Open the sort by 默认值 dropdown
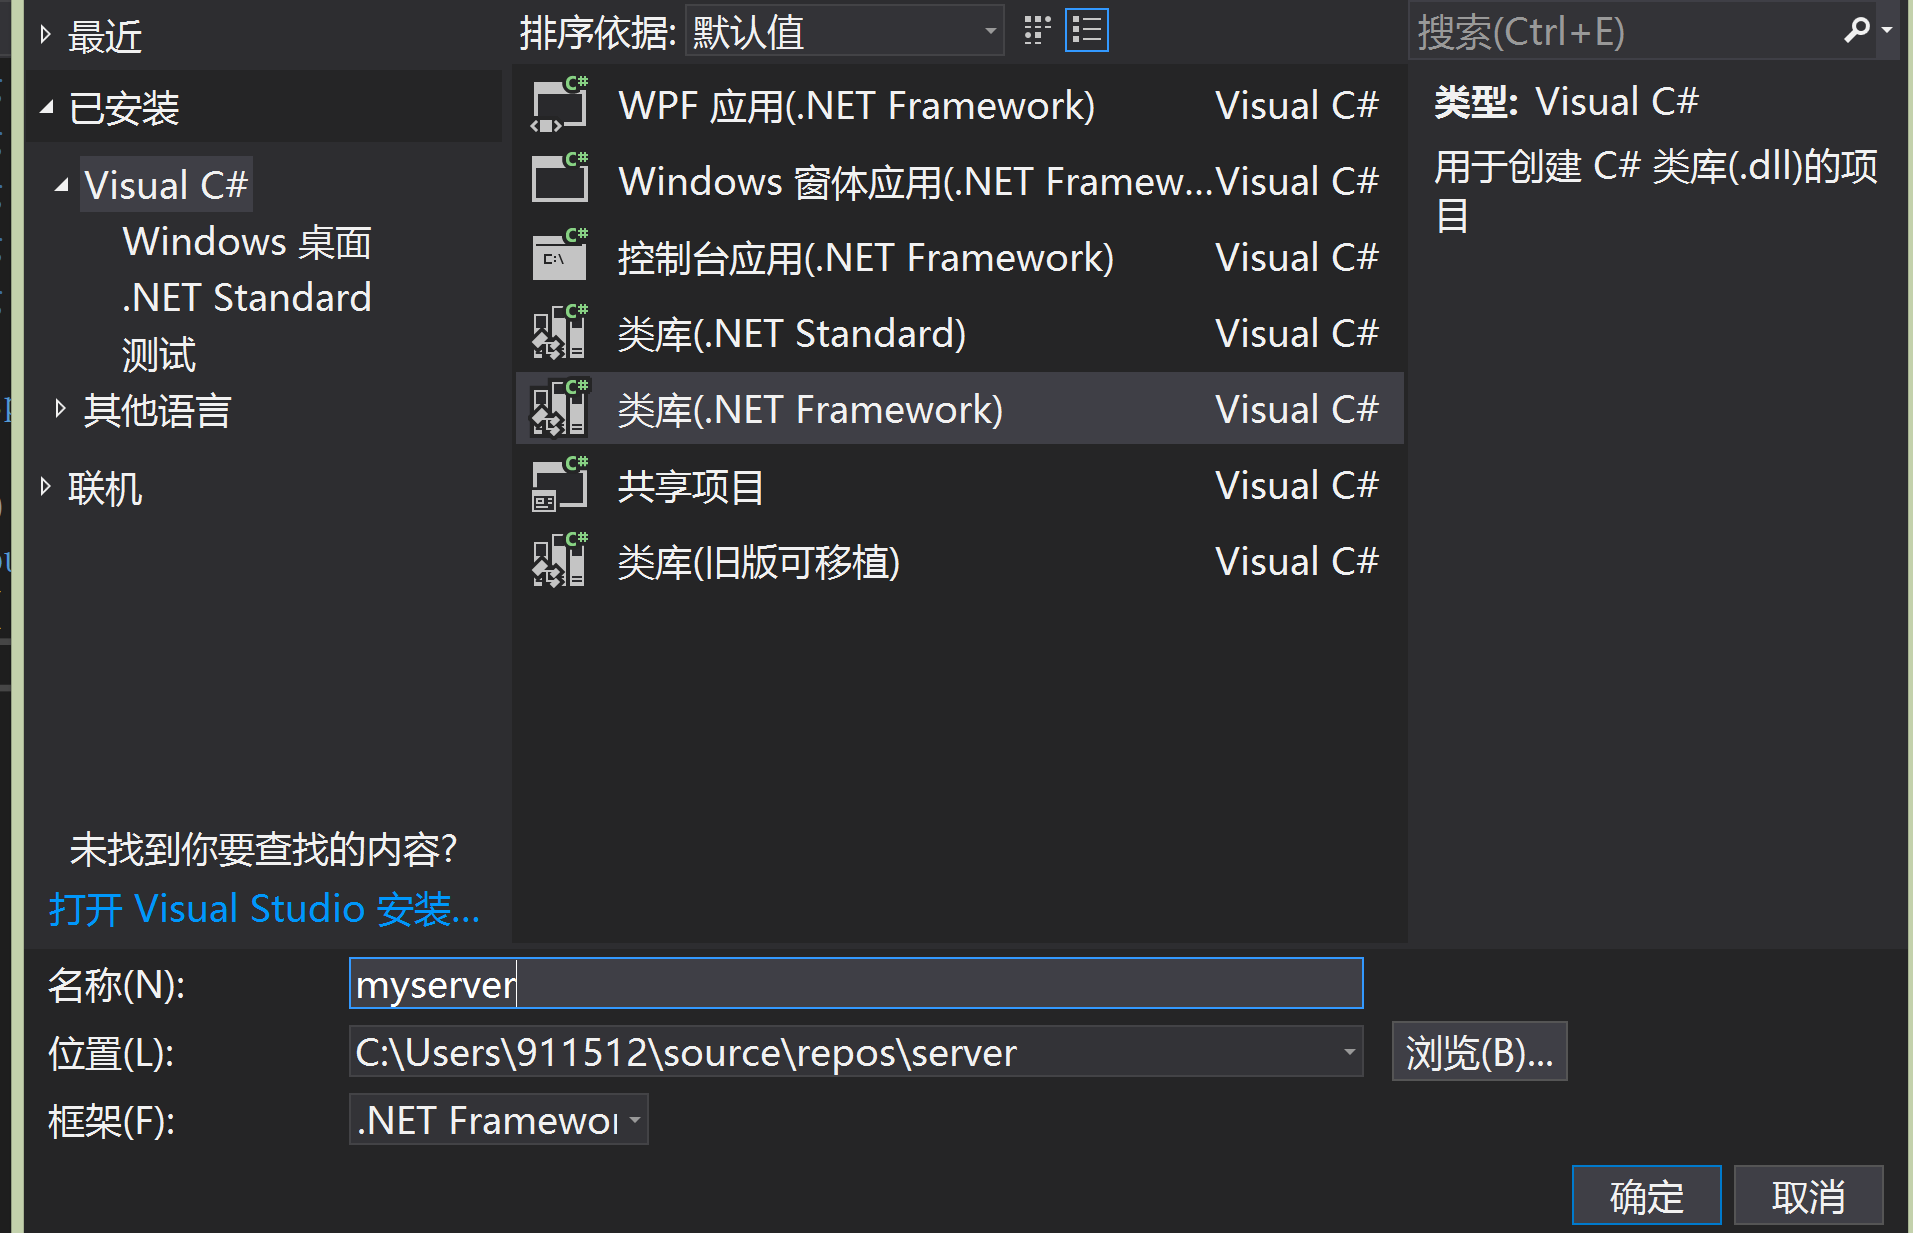Viewport: 1913px width, 1233px height. pyautogui.click(x=844, y=32)
